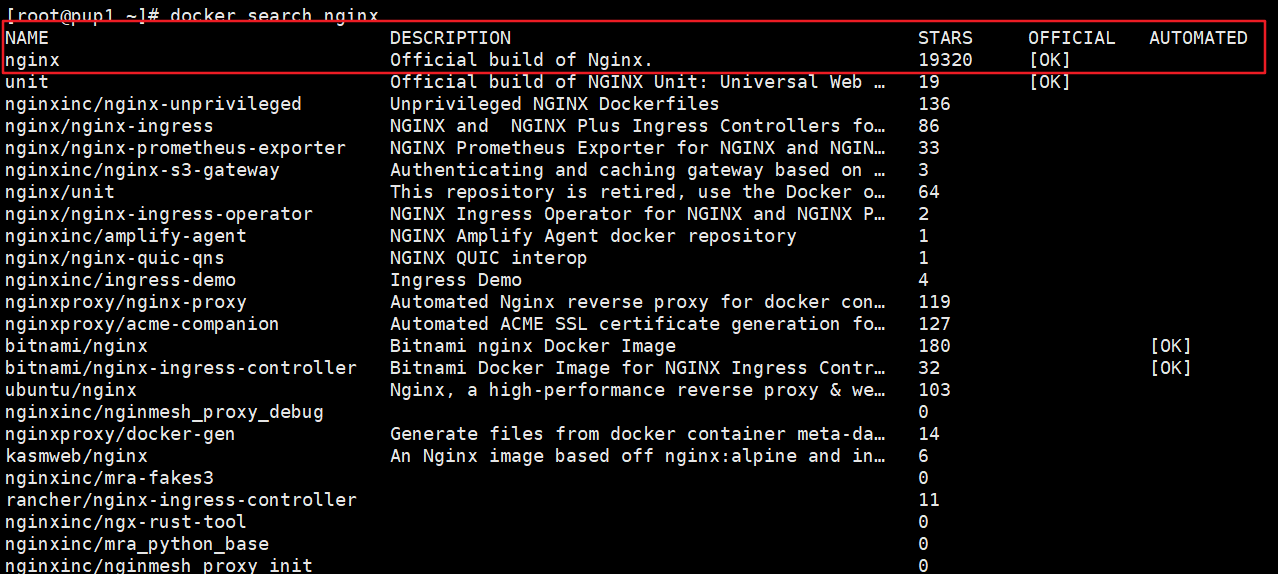Click nginxinc/nginx-s3-gateway image name

pyautogui.click(x=142, y=170)
